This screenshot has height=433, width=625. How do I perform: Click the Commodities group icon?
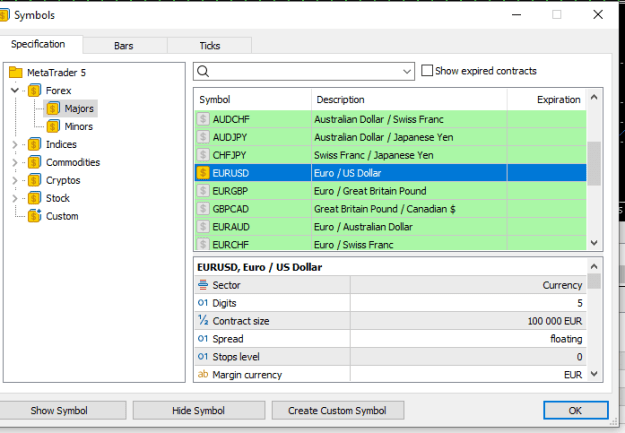point(34,162)
